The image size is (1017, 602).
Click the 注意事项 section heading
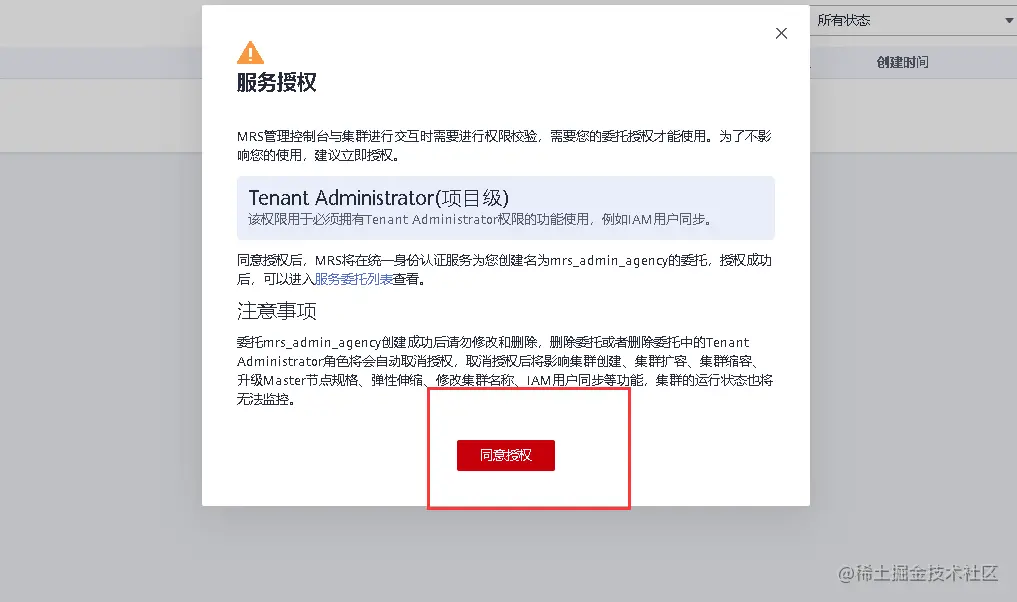[x=277, y=311]
